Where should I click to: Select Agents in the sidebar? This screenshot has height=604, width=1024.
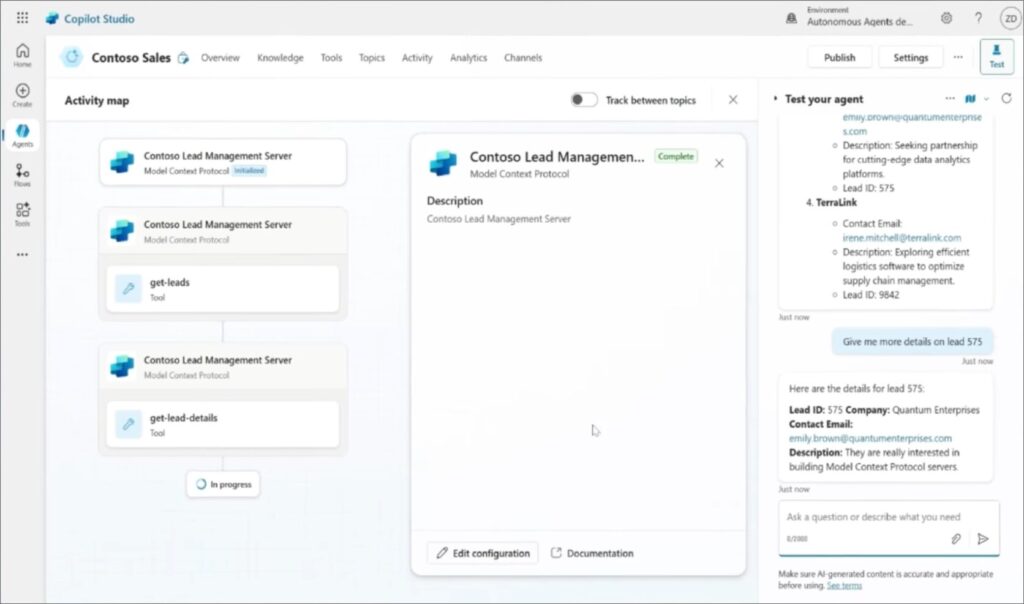[22, 135]
